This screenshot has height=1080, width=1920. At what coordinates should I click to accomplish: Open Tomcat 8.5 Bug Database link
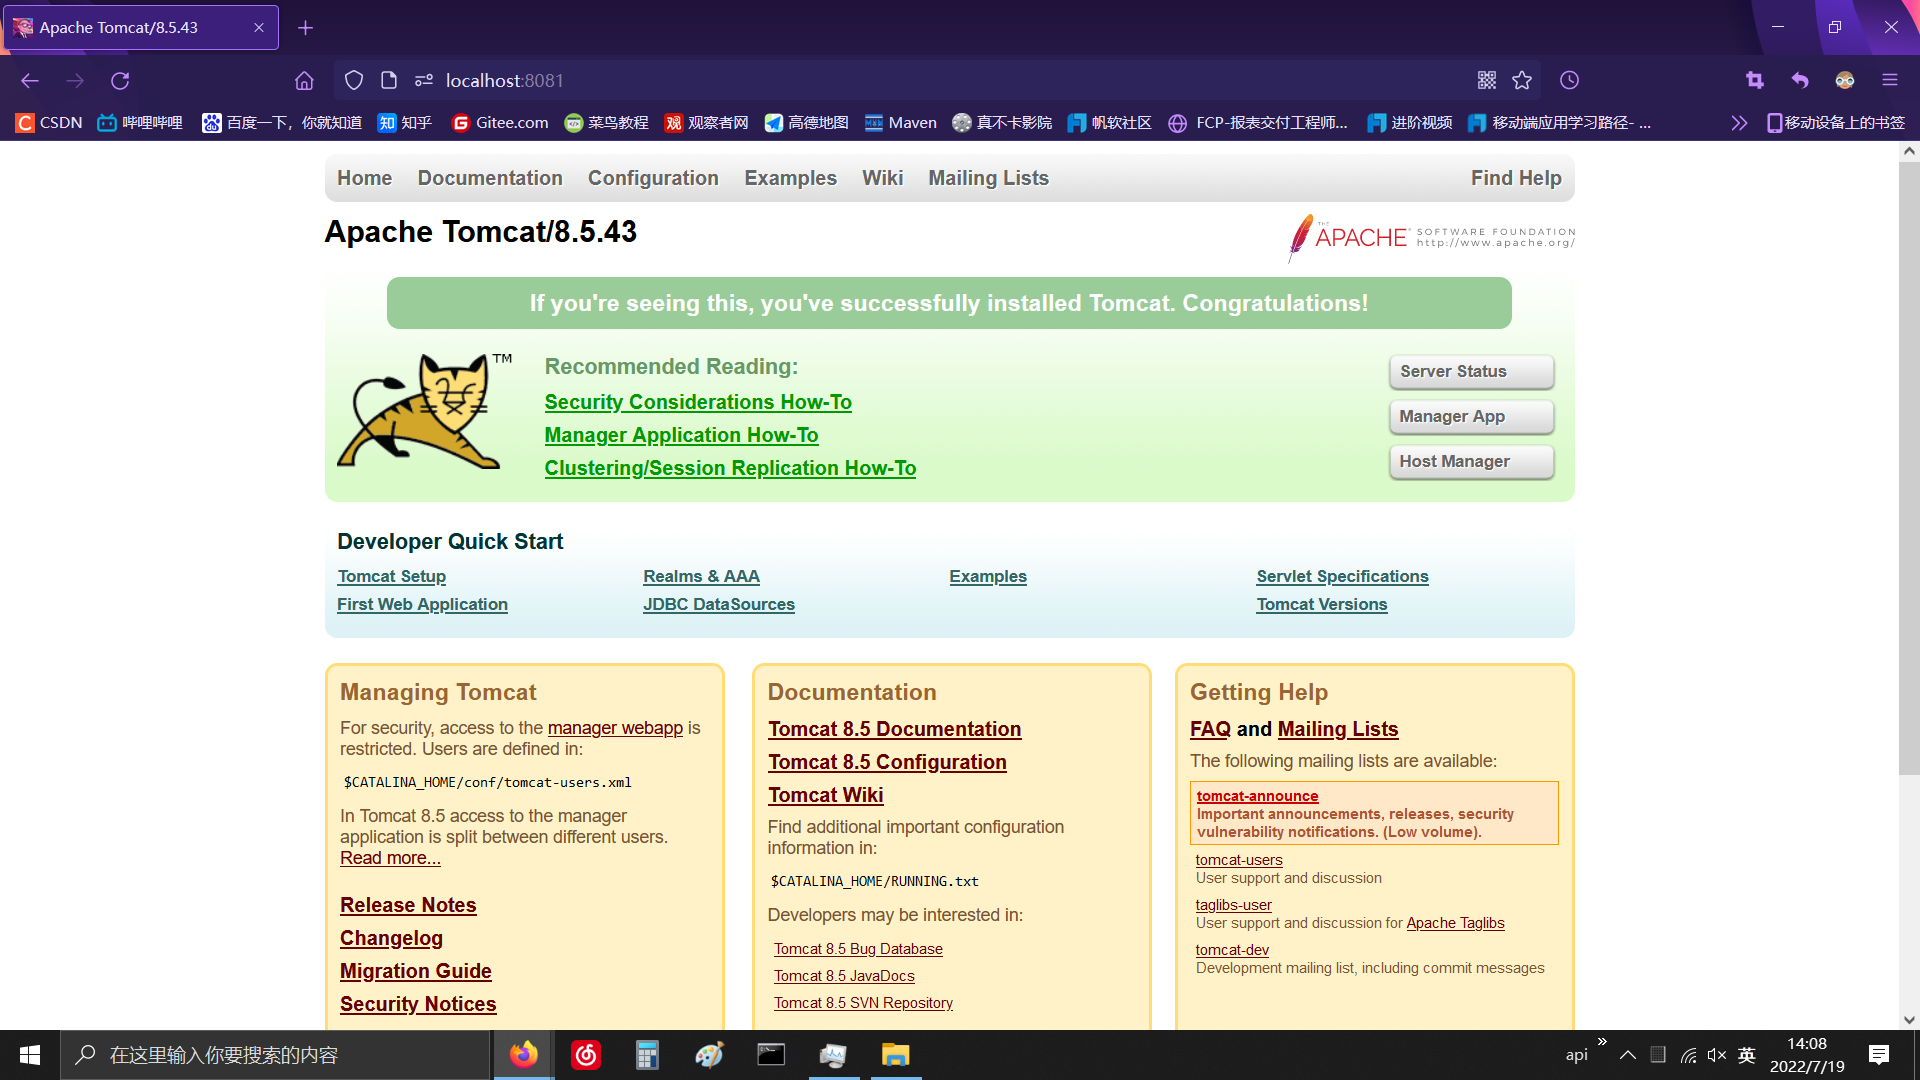pyautogui.click(x=858, y=949)
